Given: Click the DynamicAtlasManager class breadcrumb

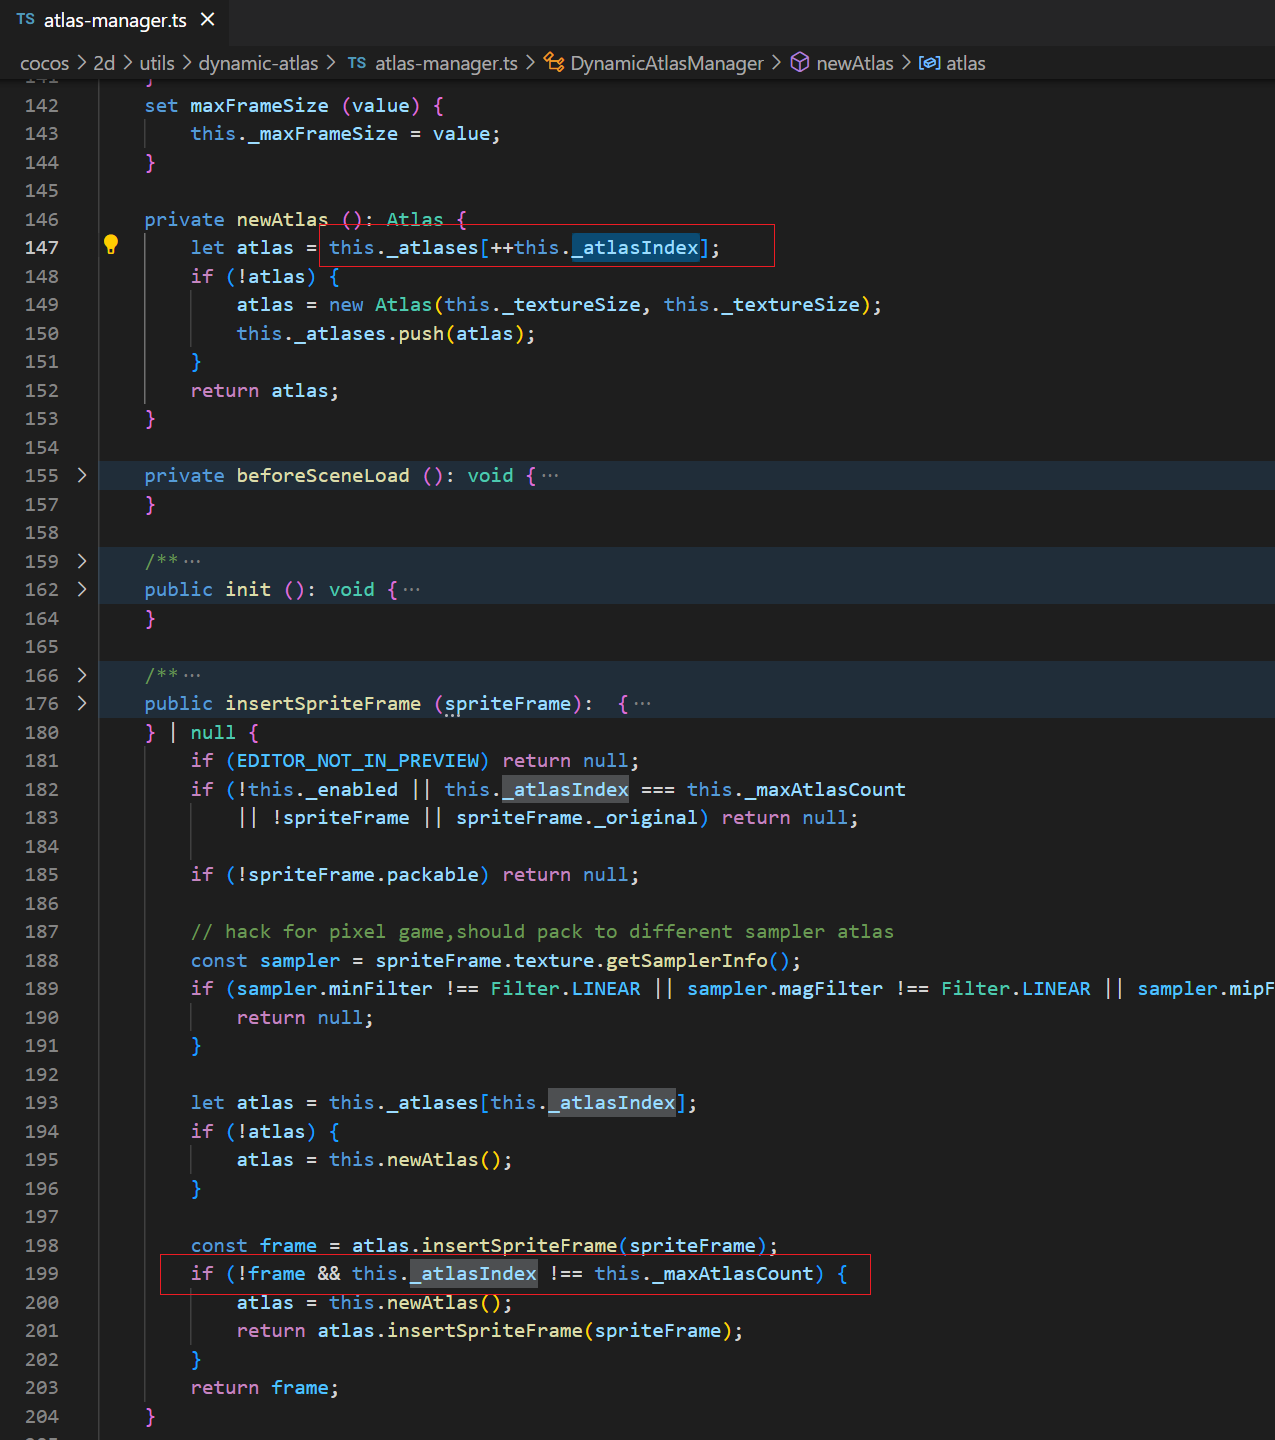Looking at the screenshot, I should click(x=667, y=63).
